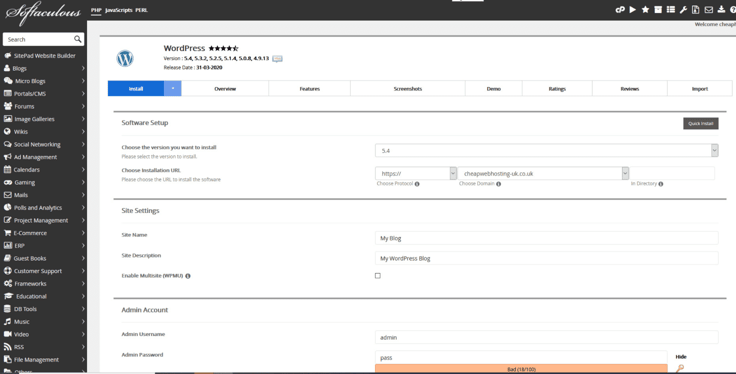Open settings via the wrench icon

[x=683, y=9]
